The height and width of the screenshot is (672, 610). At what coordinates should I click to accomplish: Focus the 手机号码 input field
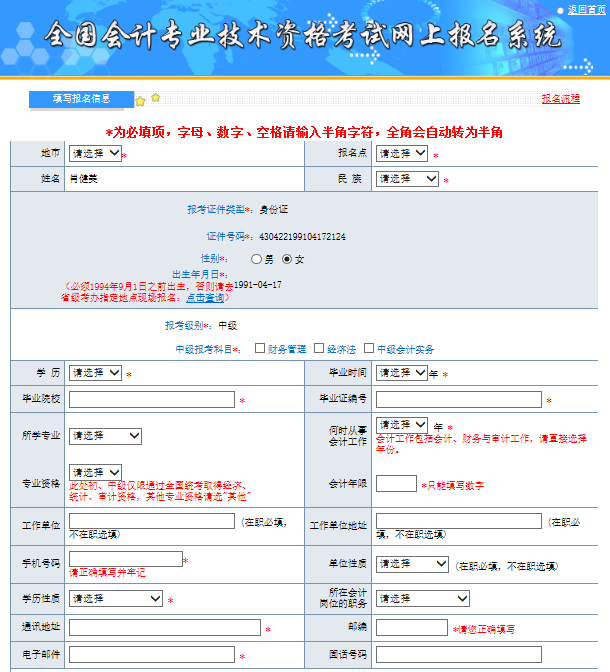pyautogui.click(x=126, y=559)
